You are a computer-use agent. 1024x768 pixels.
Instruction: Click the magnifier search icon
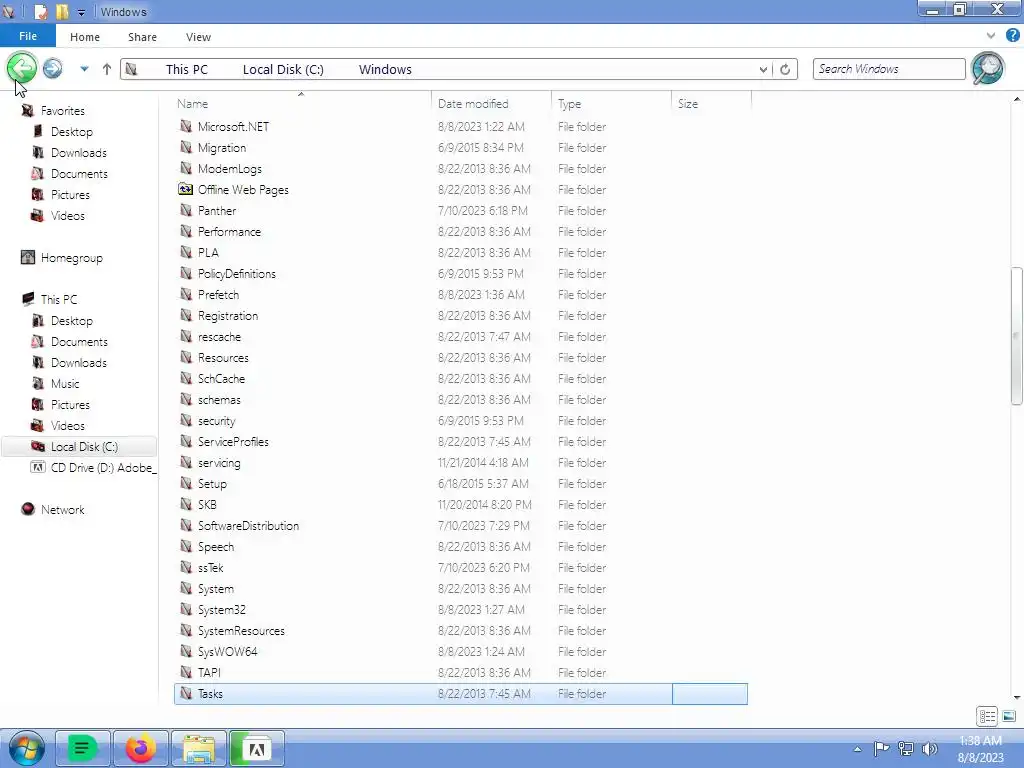click(x=987, y=68)
